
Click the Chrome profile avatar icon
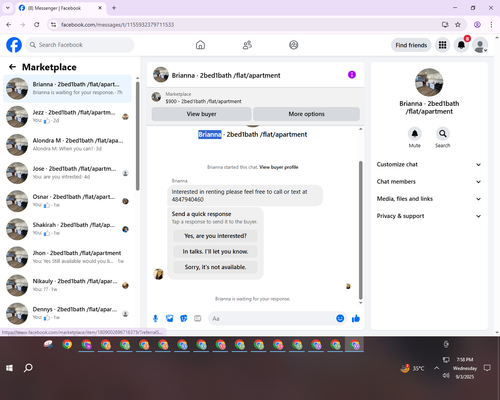477,25
